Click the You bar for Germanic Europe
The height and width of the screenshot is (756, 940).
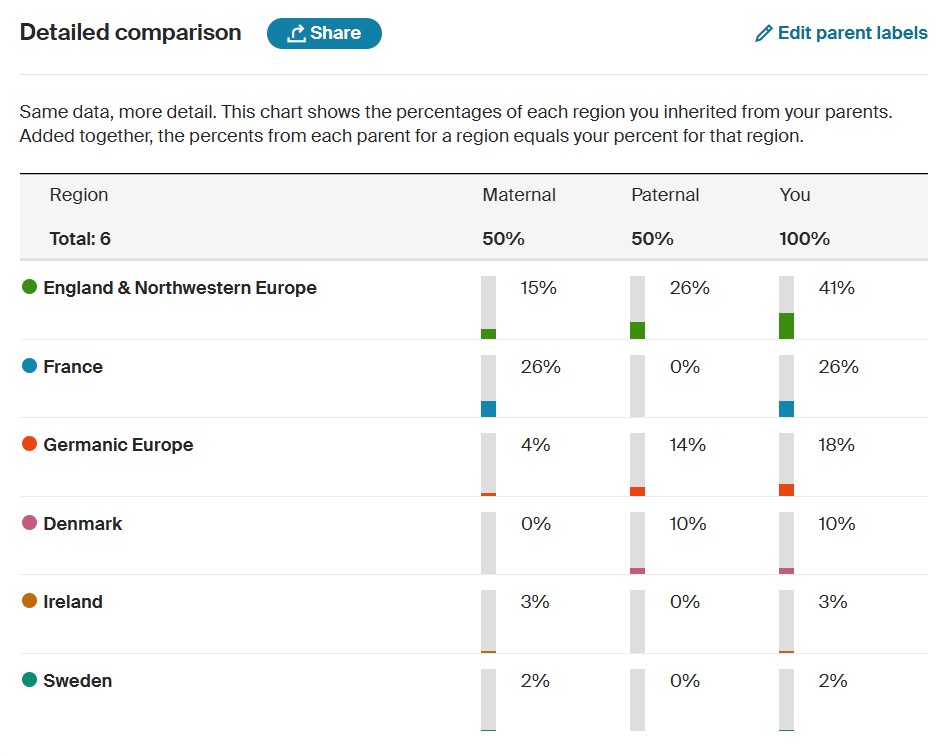point(786,465)
